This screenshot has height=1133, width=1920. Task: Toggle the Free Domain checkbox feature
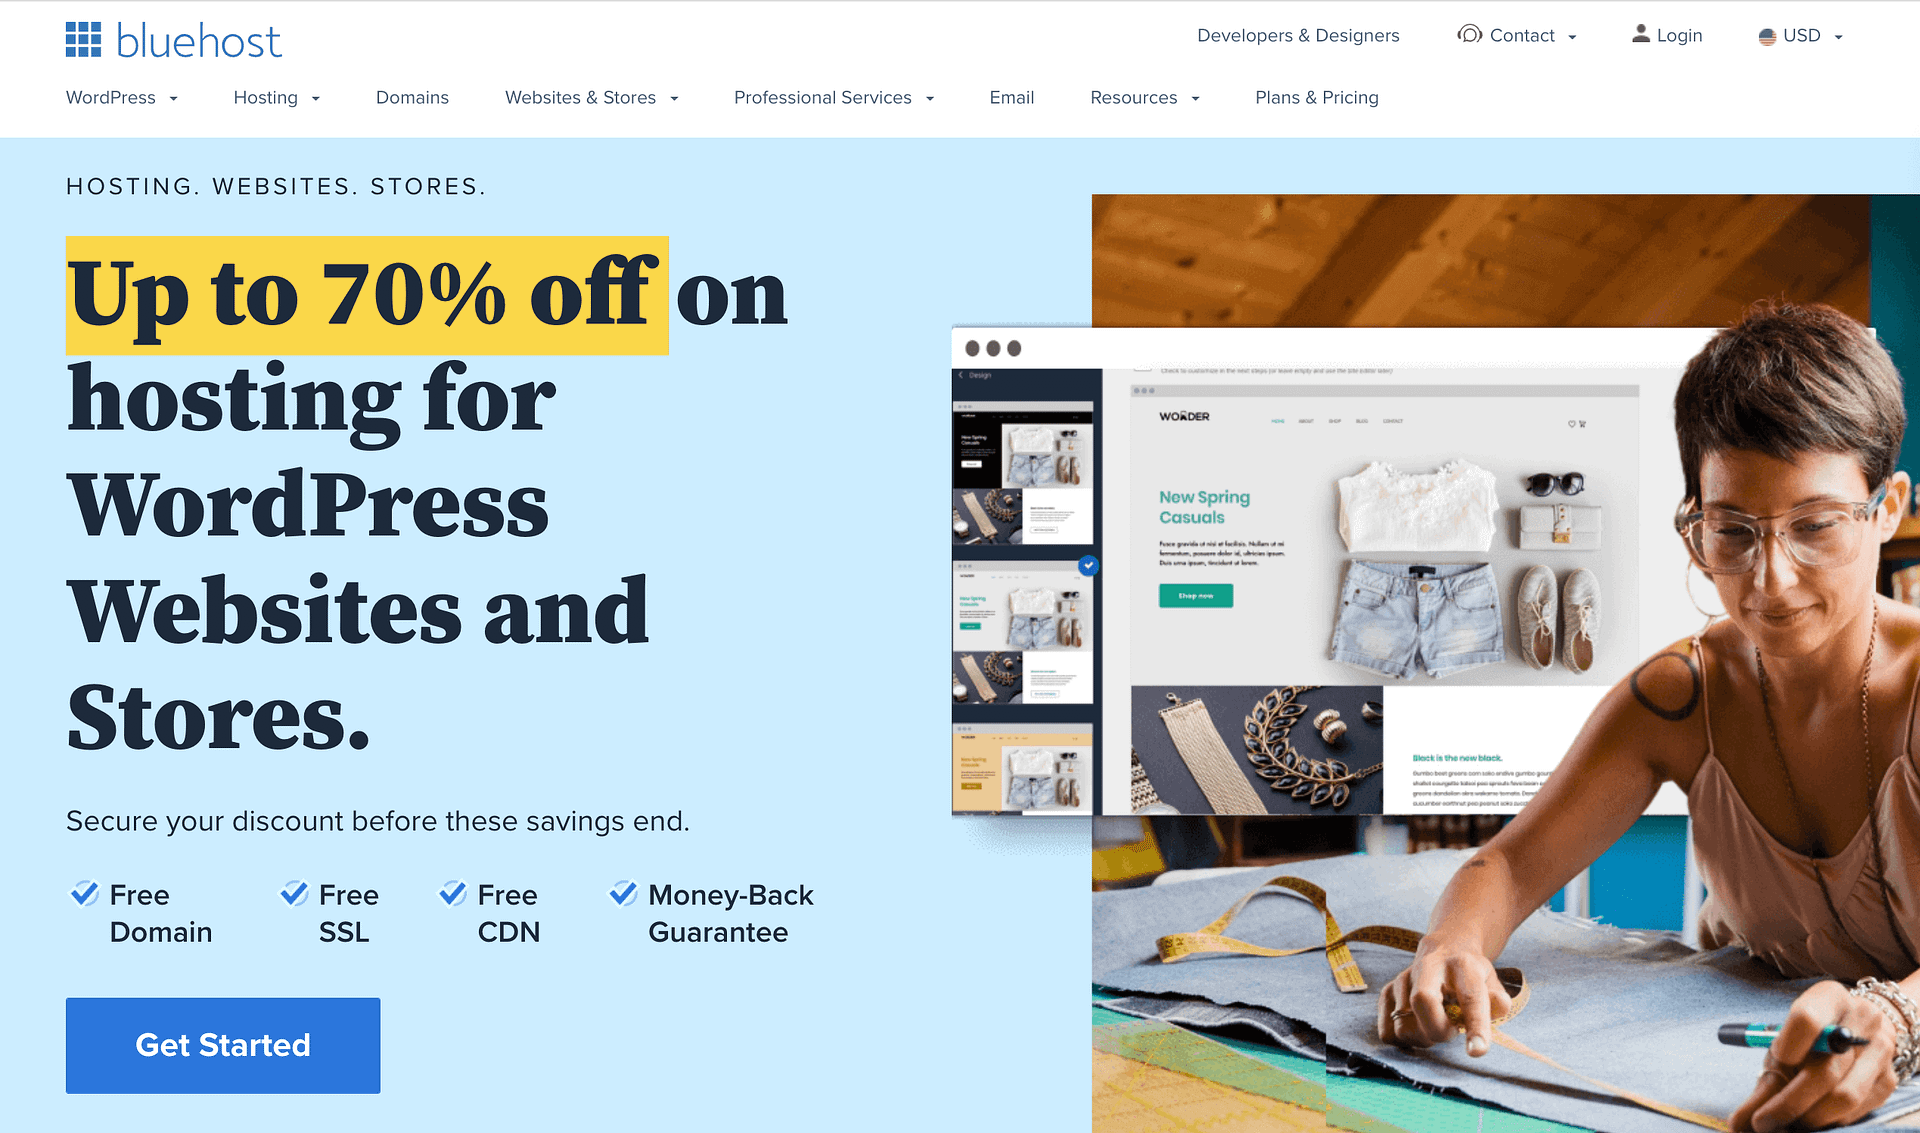click(x=84, y=893)
